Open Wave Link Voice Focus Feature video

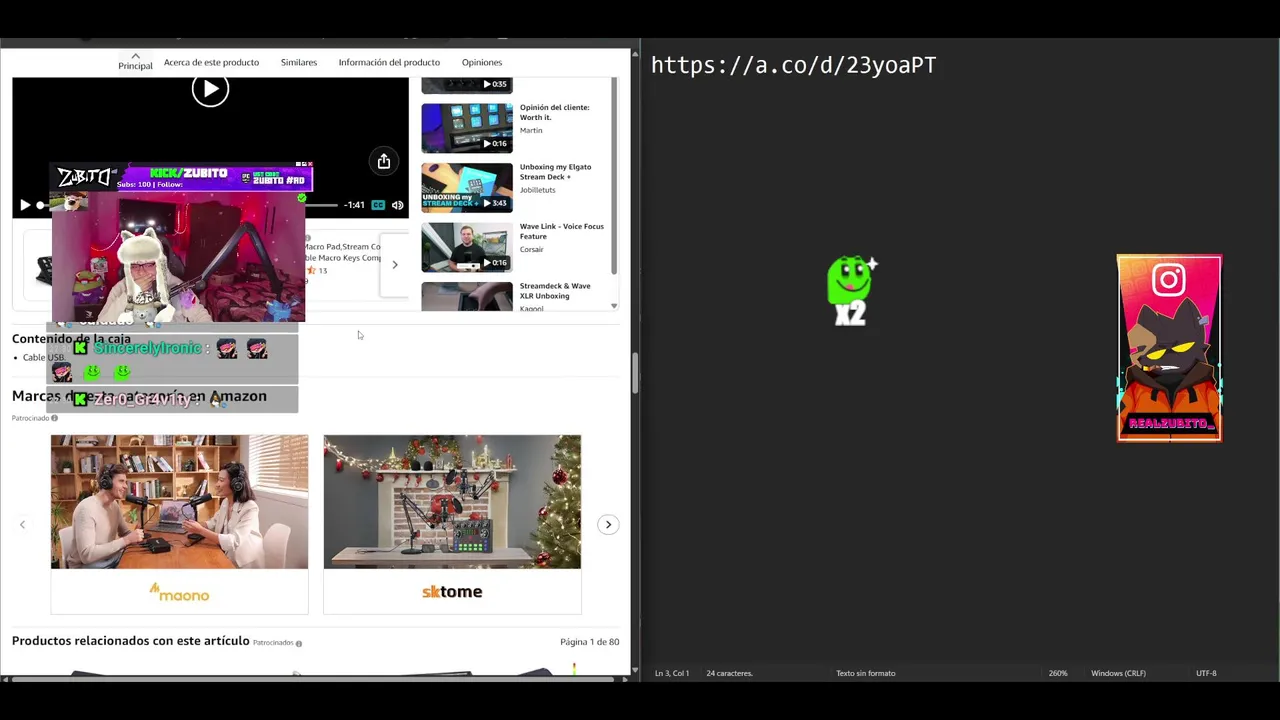pyautogui.click(x=467, y=247)
